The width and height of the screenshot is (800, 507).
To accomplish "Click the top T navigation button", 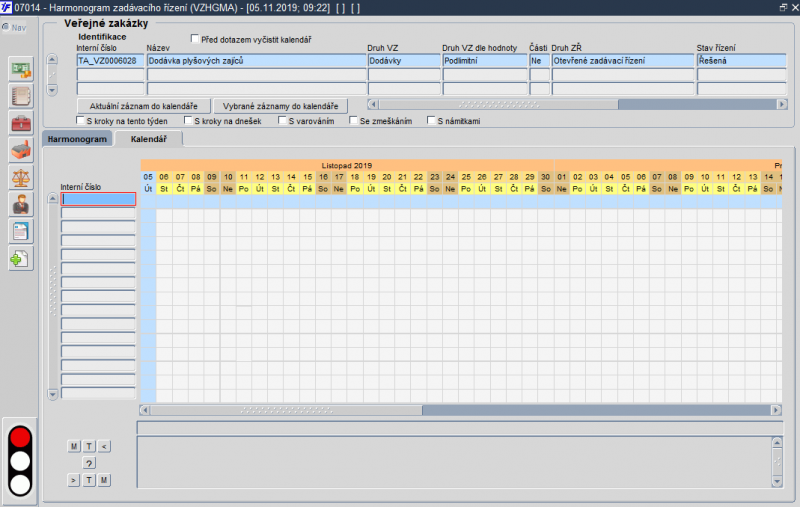I will click(x=89, y=446).
